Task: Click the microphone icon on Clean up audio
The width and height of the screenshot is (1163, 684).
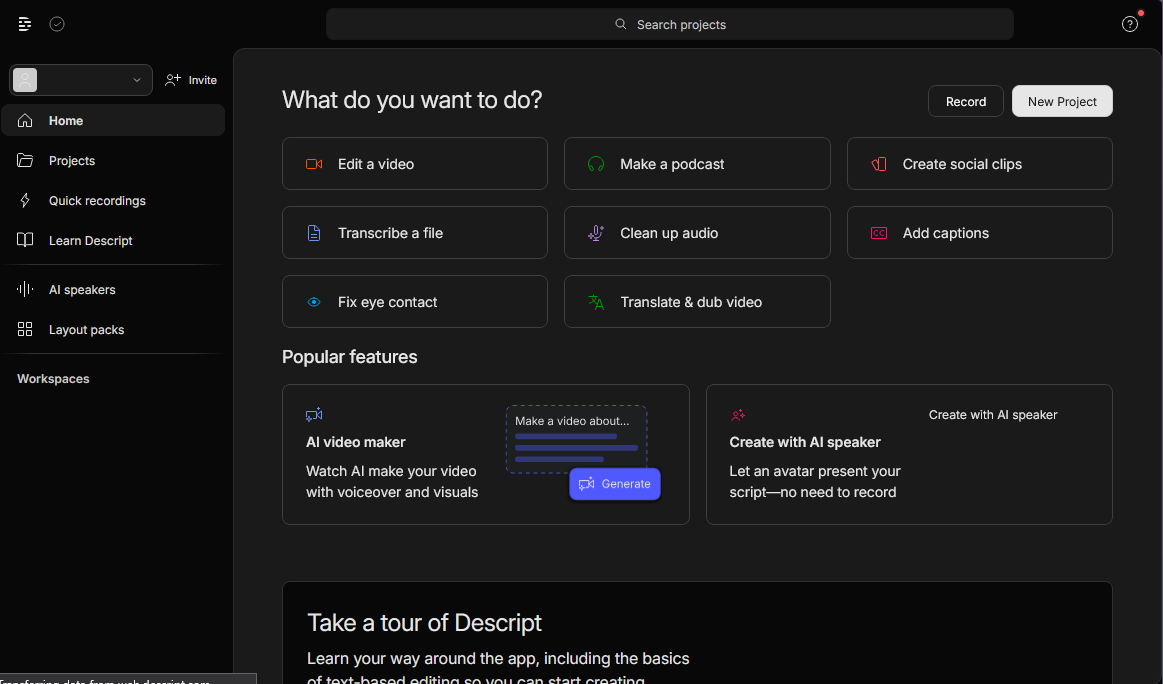Action: point(596,233)
